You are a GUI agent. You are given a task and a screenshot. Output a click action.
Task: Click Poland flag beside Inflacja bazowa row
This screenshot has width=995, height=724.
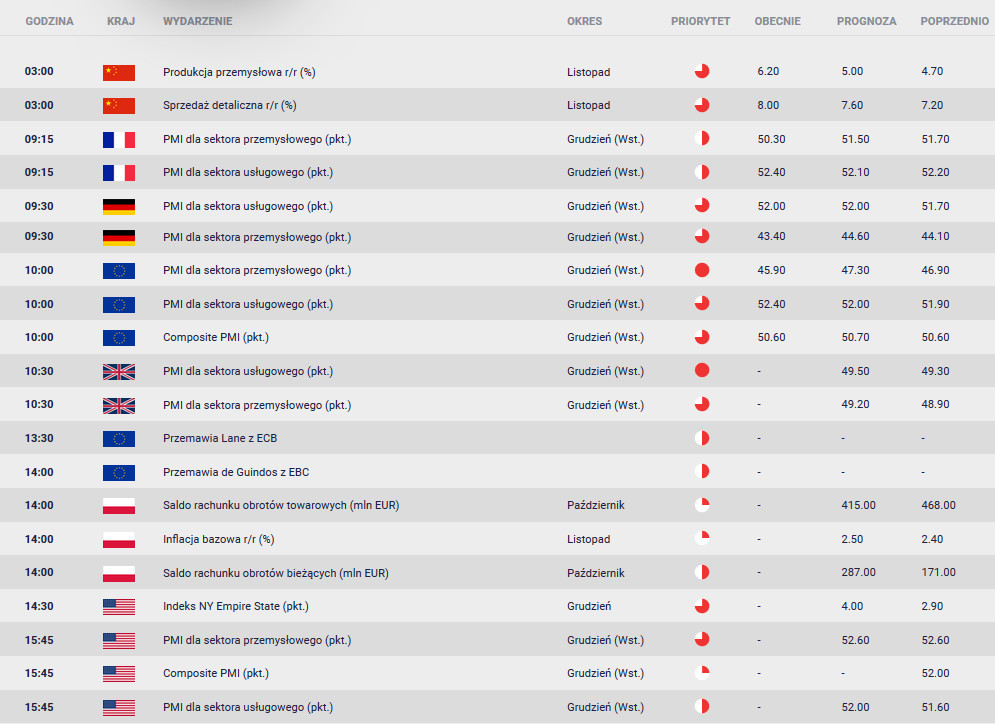[119, 539]
